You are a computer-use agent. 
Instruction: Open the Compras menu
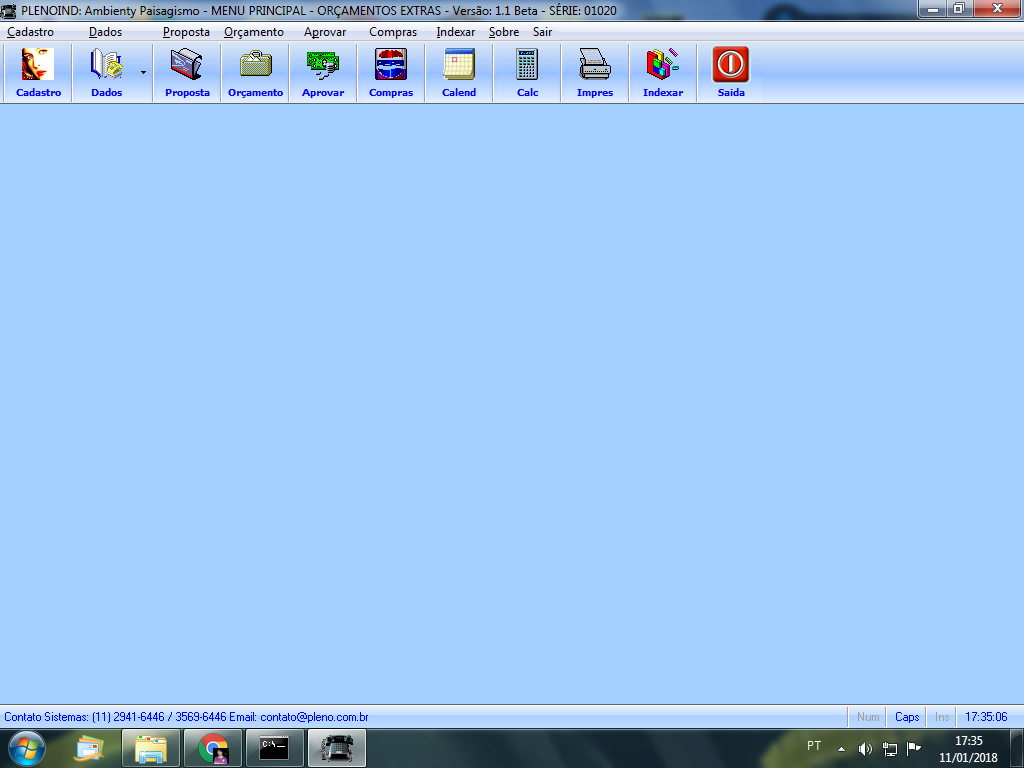click(392, 32)
